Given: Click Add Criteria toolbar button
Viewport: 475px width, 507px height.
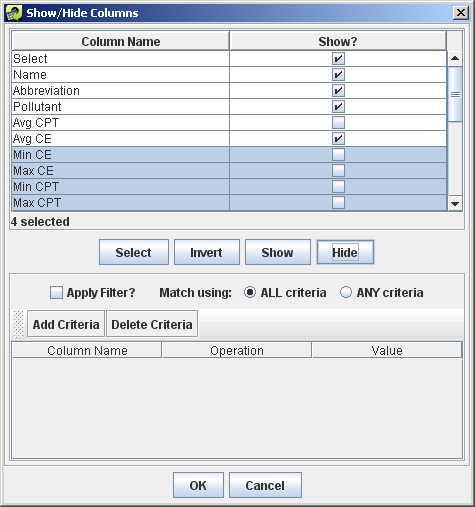Looking at the screenshot, I should (x=66, y=324).
